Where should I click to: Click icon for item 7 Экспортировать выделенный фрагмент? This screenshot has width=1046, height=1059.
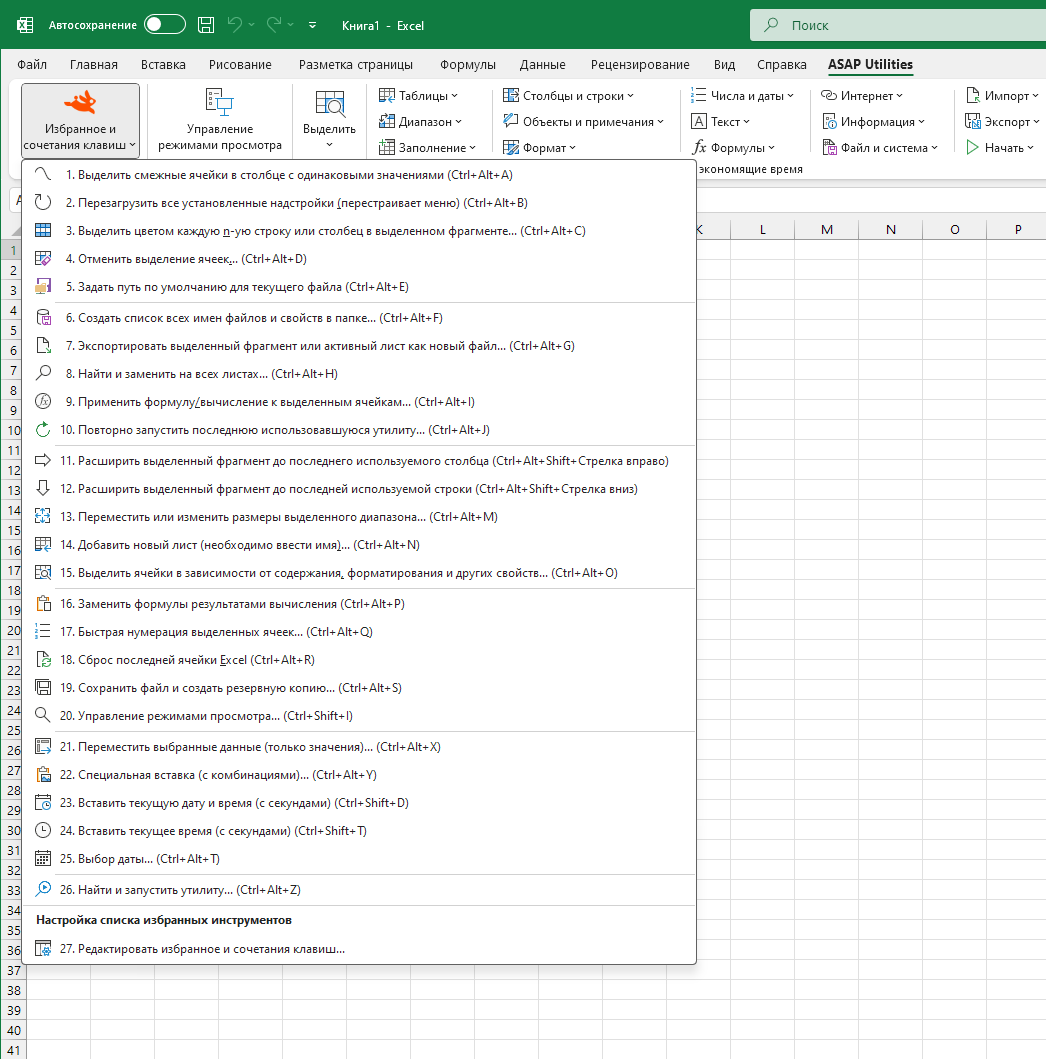coord(43,346)
